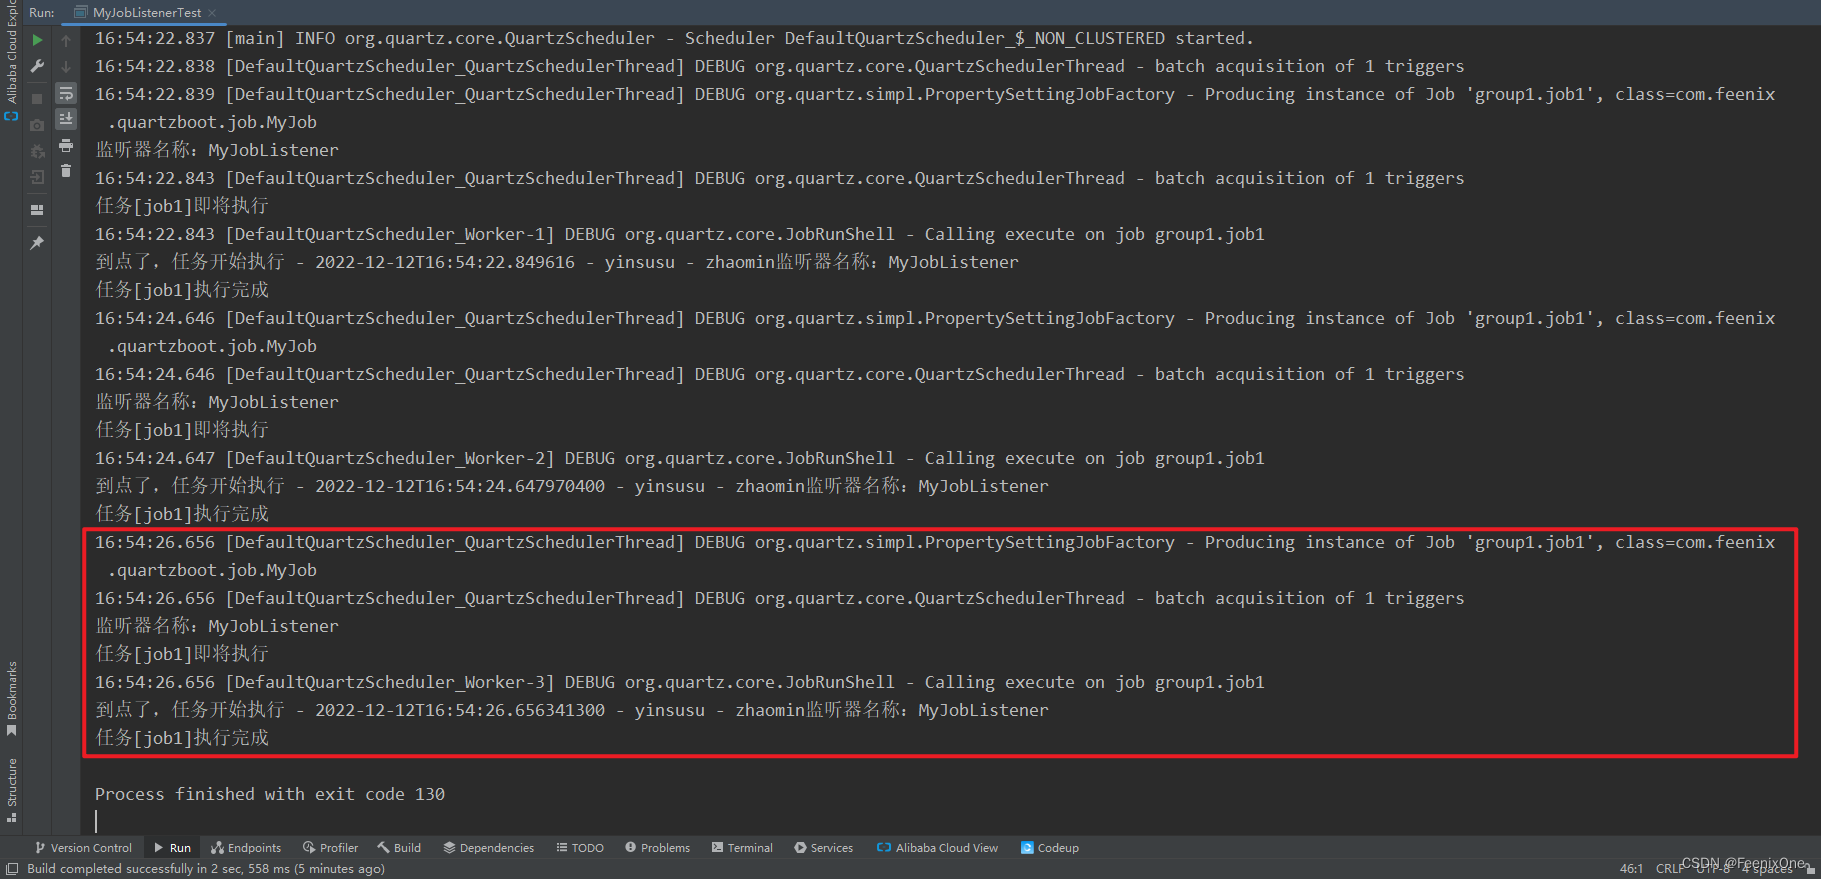
Task: Clear all console output with trash icon
Action: tap(66, 171)
